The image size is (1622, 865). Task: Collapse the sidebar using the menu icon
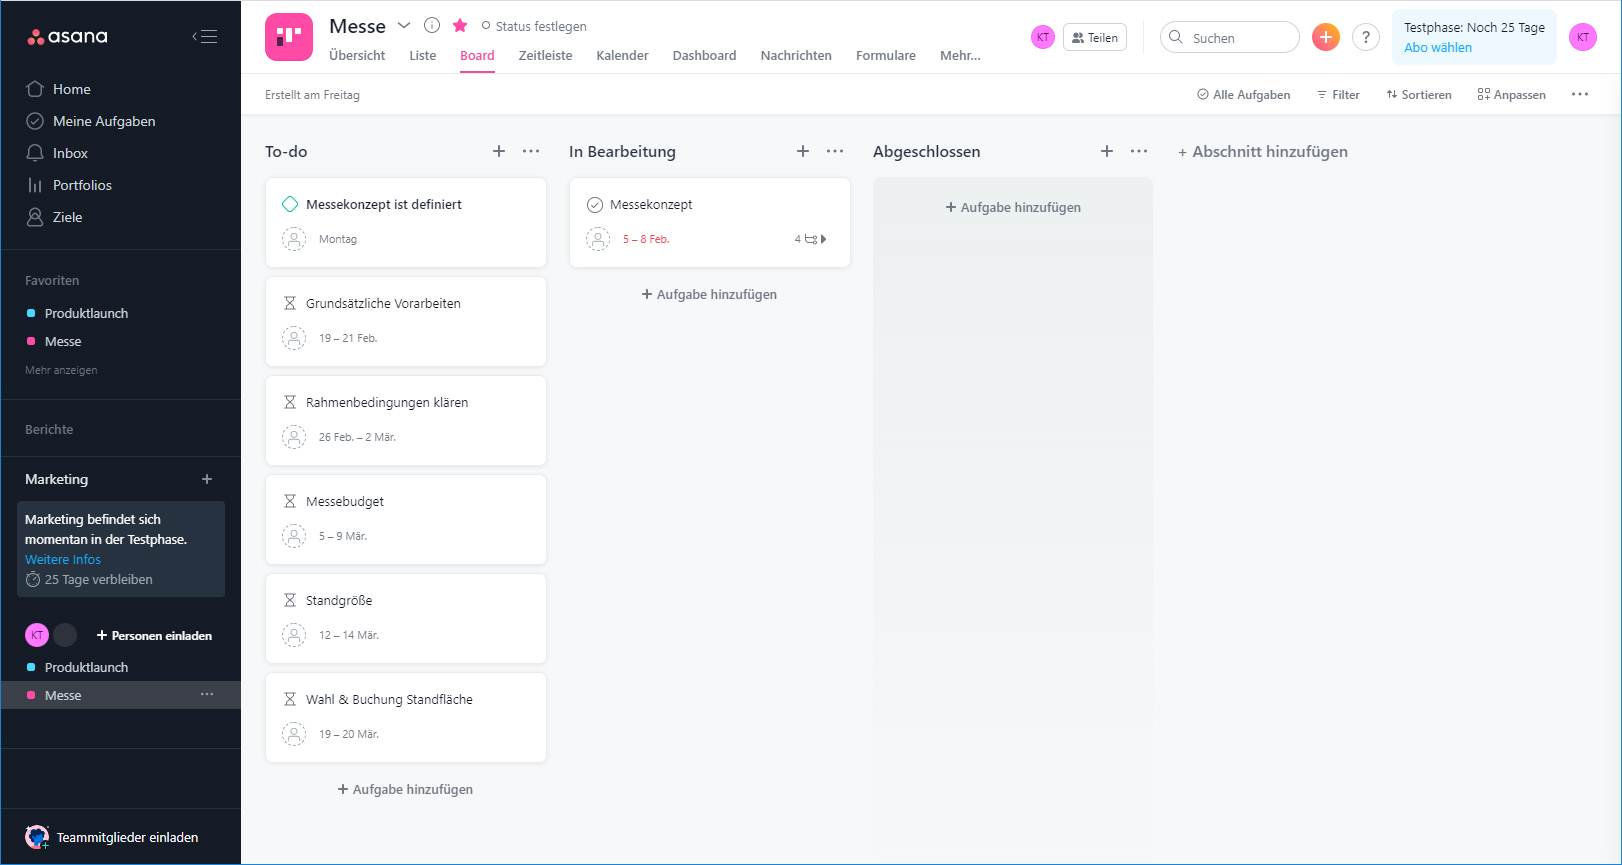(x=205, y=37)
